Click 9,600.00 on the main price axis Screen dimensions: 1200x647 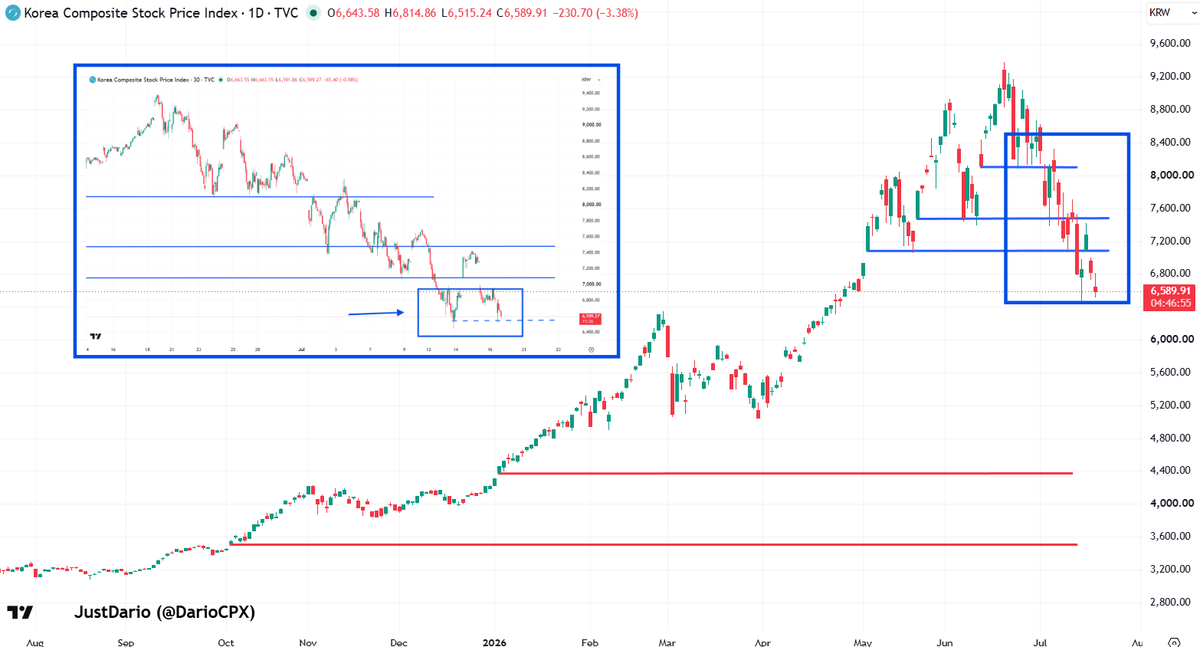[x=1169, y=43]
